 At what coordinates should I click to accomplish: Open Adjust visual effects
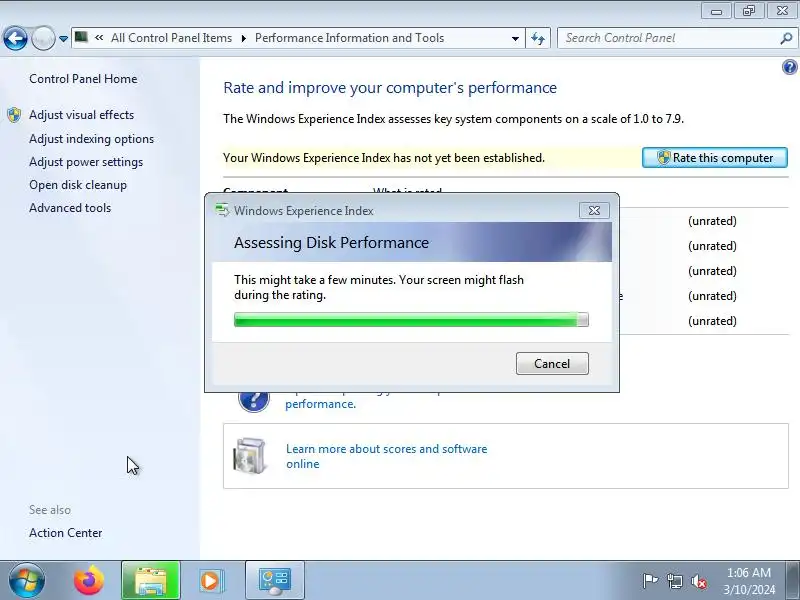coord(82,115)
